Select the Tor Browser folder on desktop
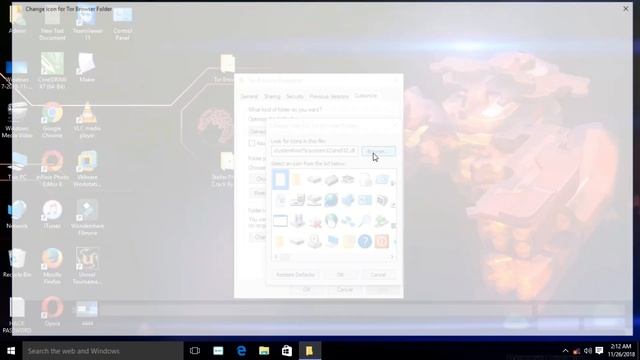640x360 pixels. 227,68
